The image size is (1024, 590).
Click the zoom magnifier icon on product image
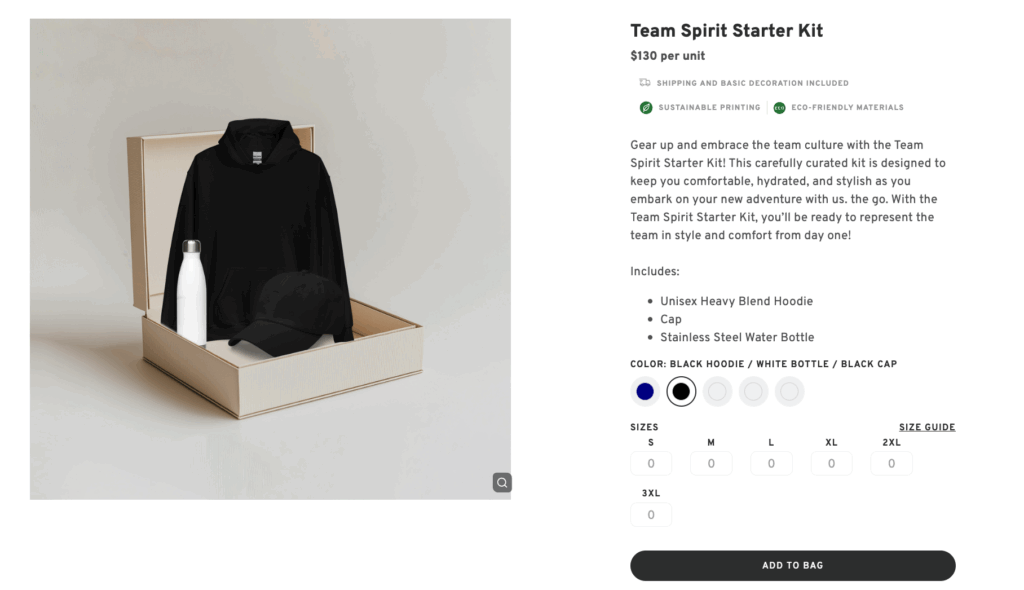pyautogui.click(x=502, y=483)
